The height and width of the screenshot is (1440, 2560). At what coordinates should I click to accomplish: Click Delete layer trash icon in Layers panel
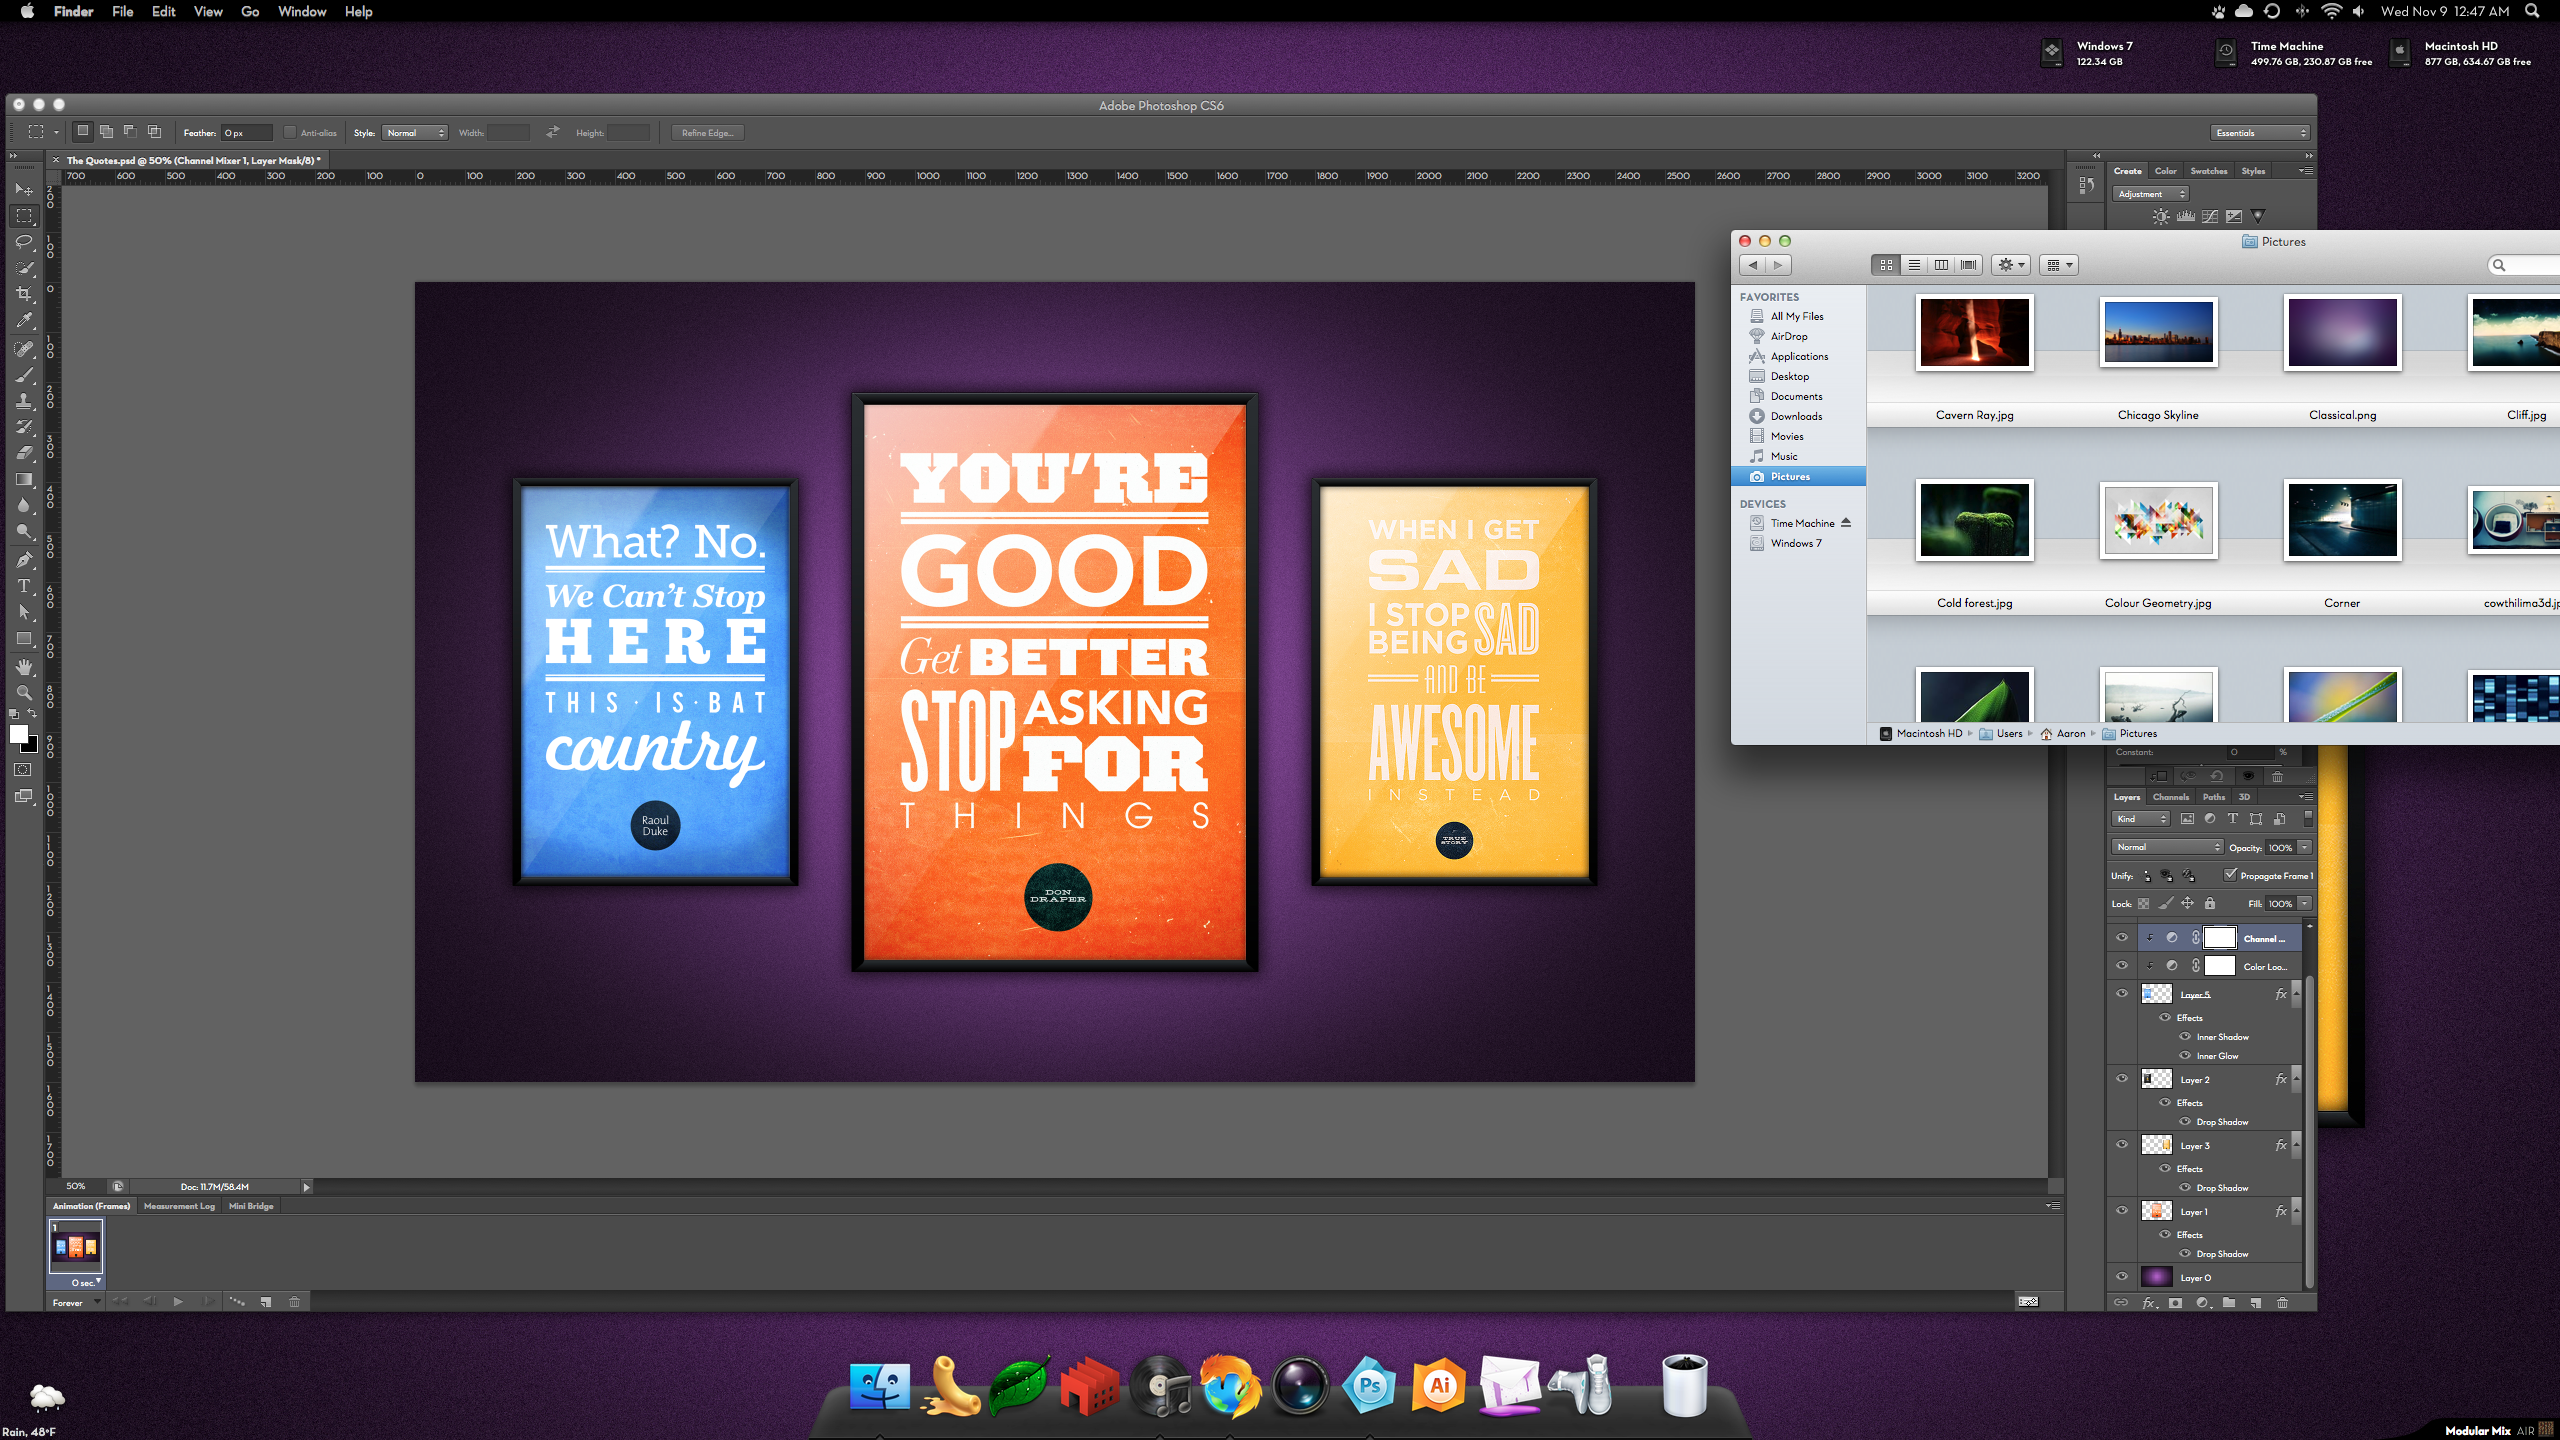click(2282, 1303)
